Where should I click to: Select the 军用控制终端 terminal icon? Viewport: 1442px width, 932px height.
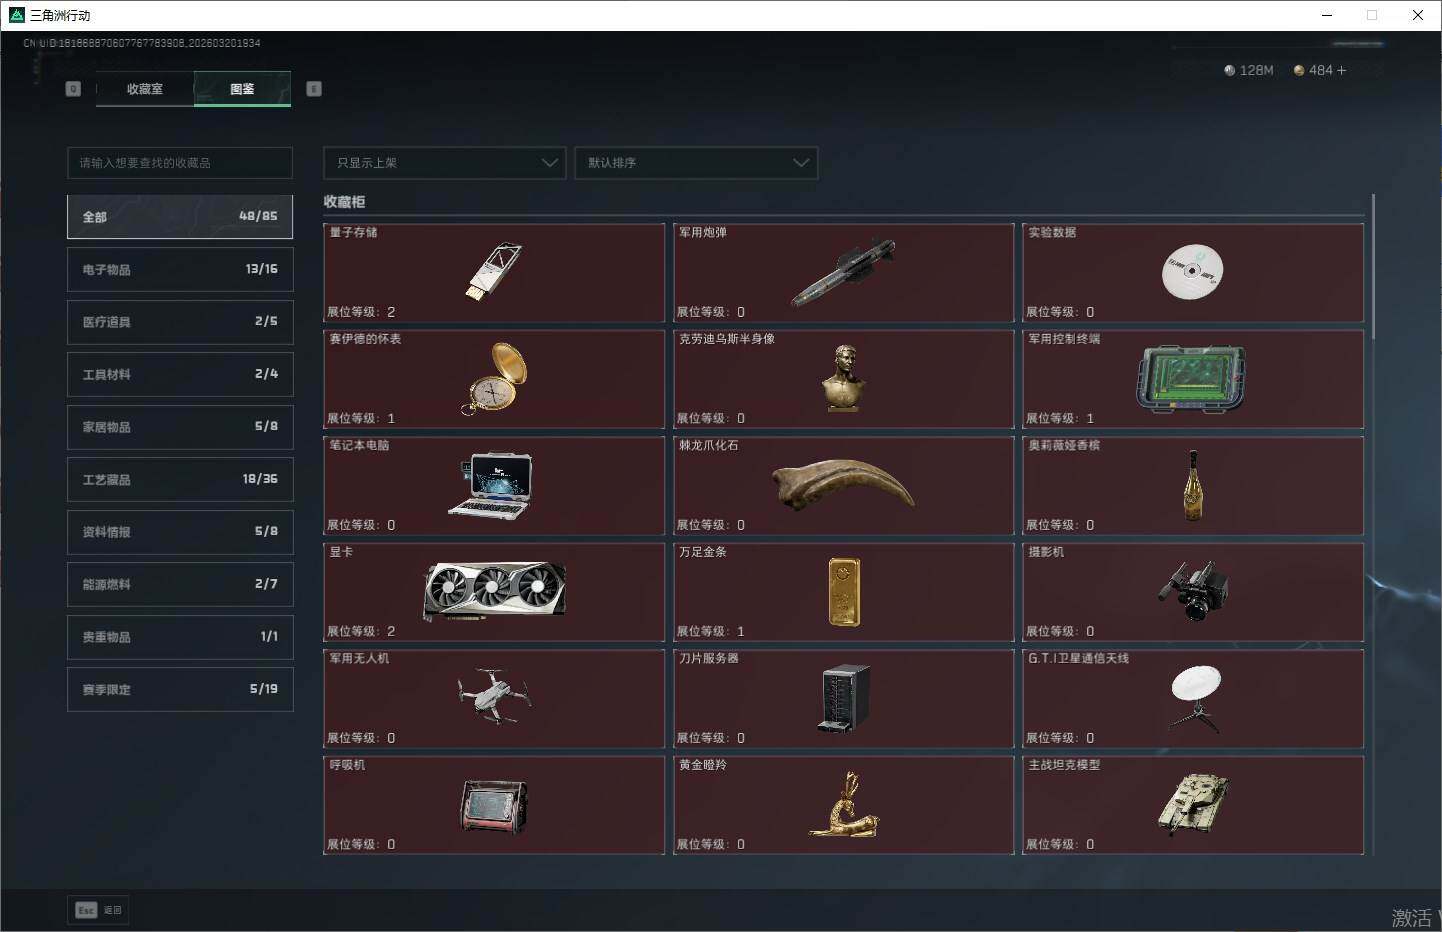click(1191, 379)
